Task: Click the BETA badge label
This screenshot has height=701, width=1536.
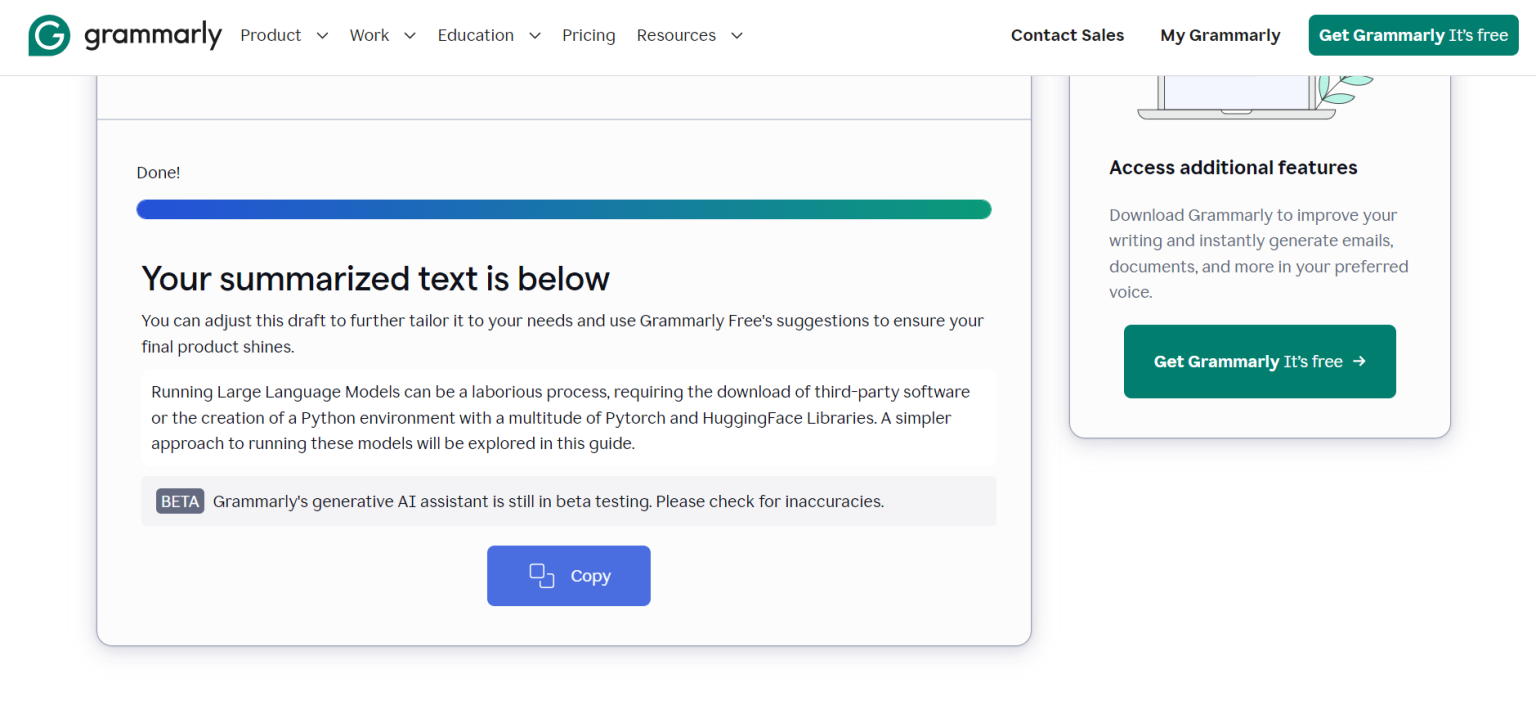Action: (180, 501)
